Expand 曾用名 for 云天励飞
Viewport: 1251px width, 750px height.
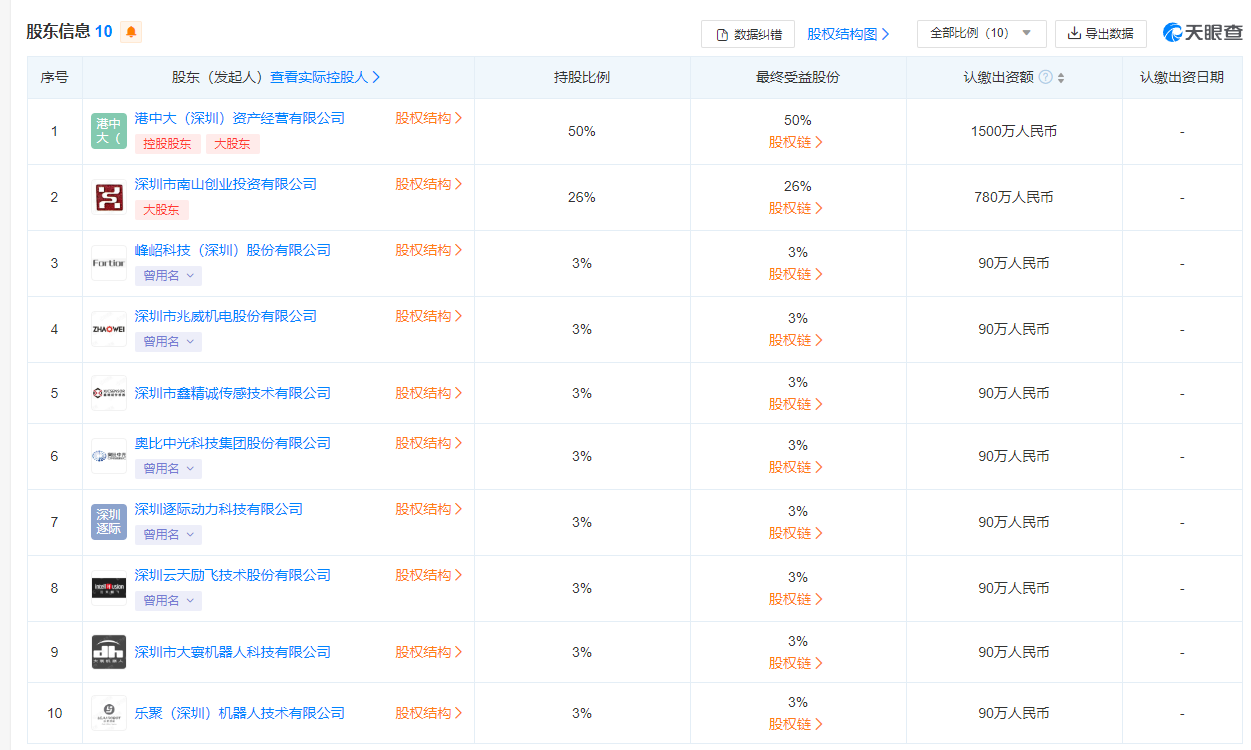tap(168, 601)
